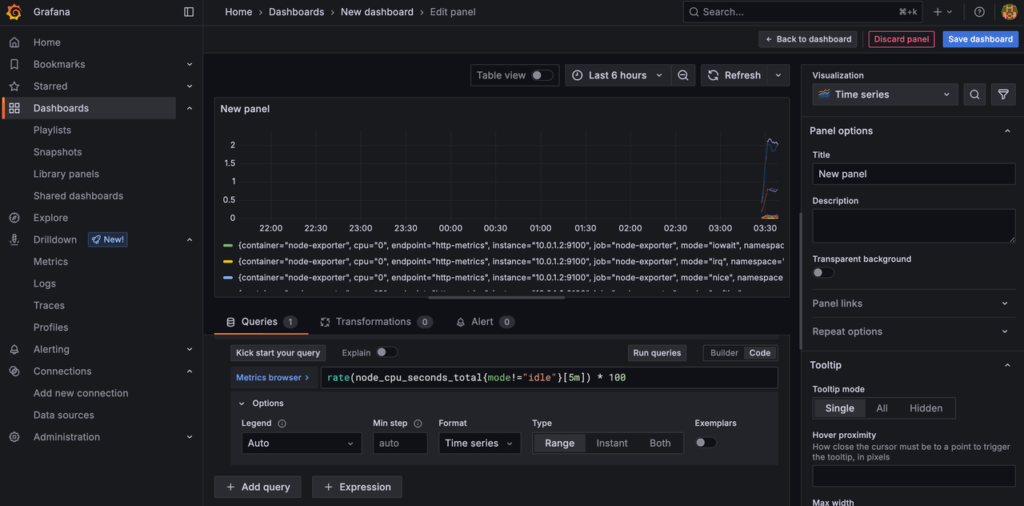Image resolution: width=1024 pixels, height=506 pixels.
Task: Open the user profile avatar
Action: click(x=1009, y=12)
